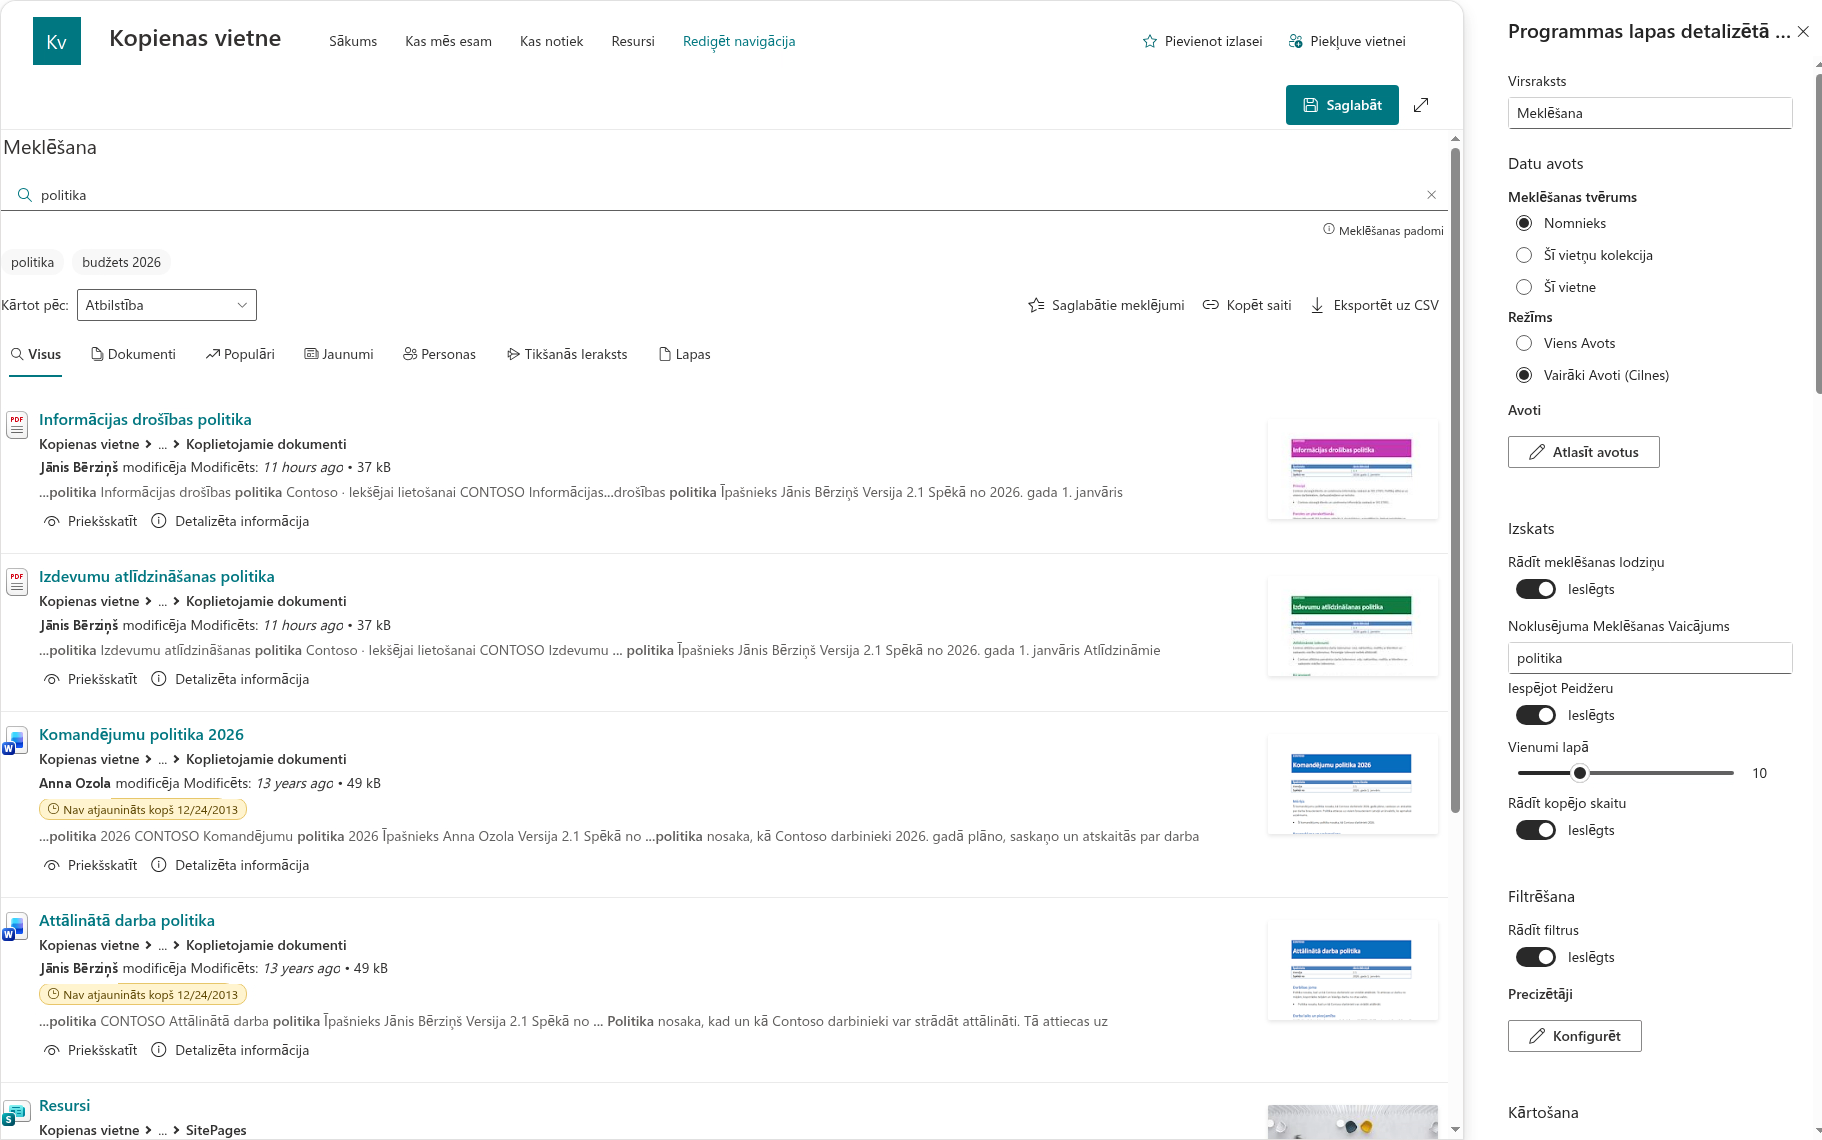Click the Saglabāt button

(1342, 105)
